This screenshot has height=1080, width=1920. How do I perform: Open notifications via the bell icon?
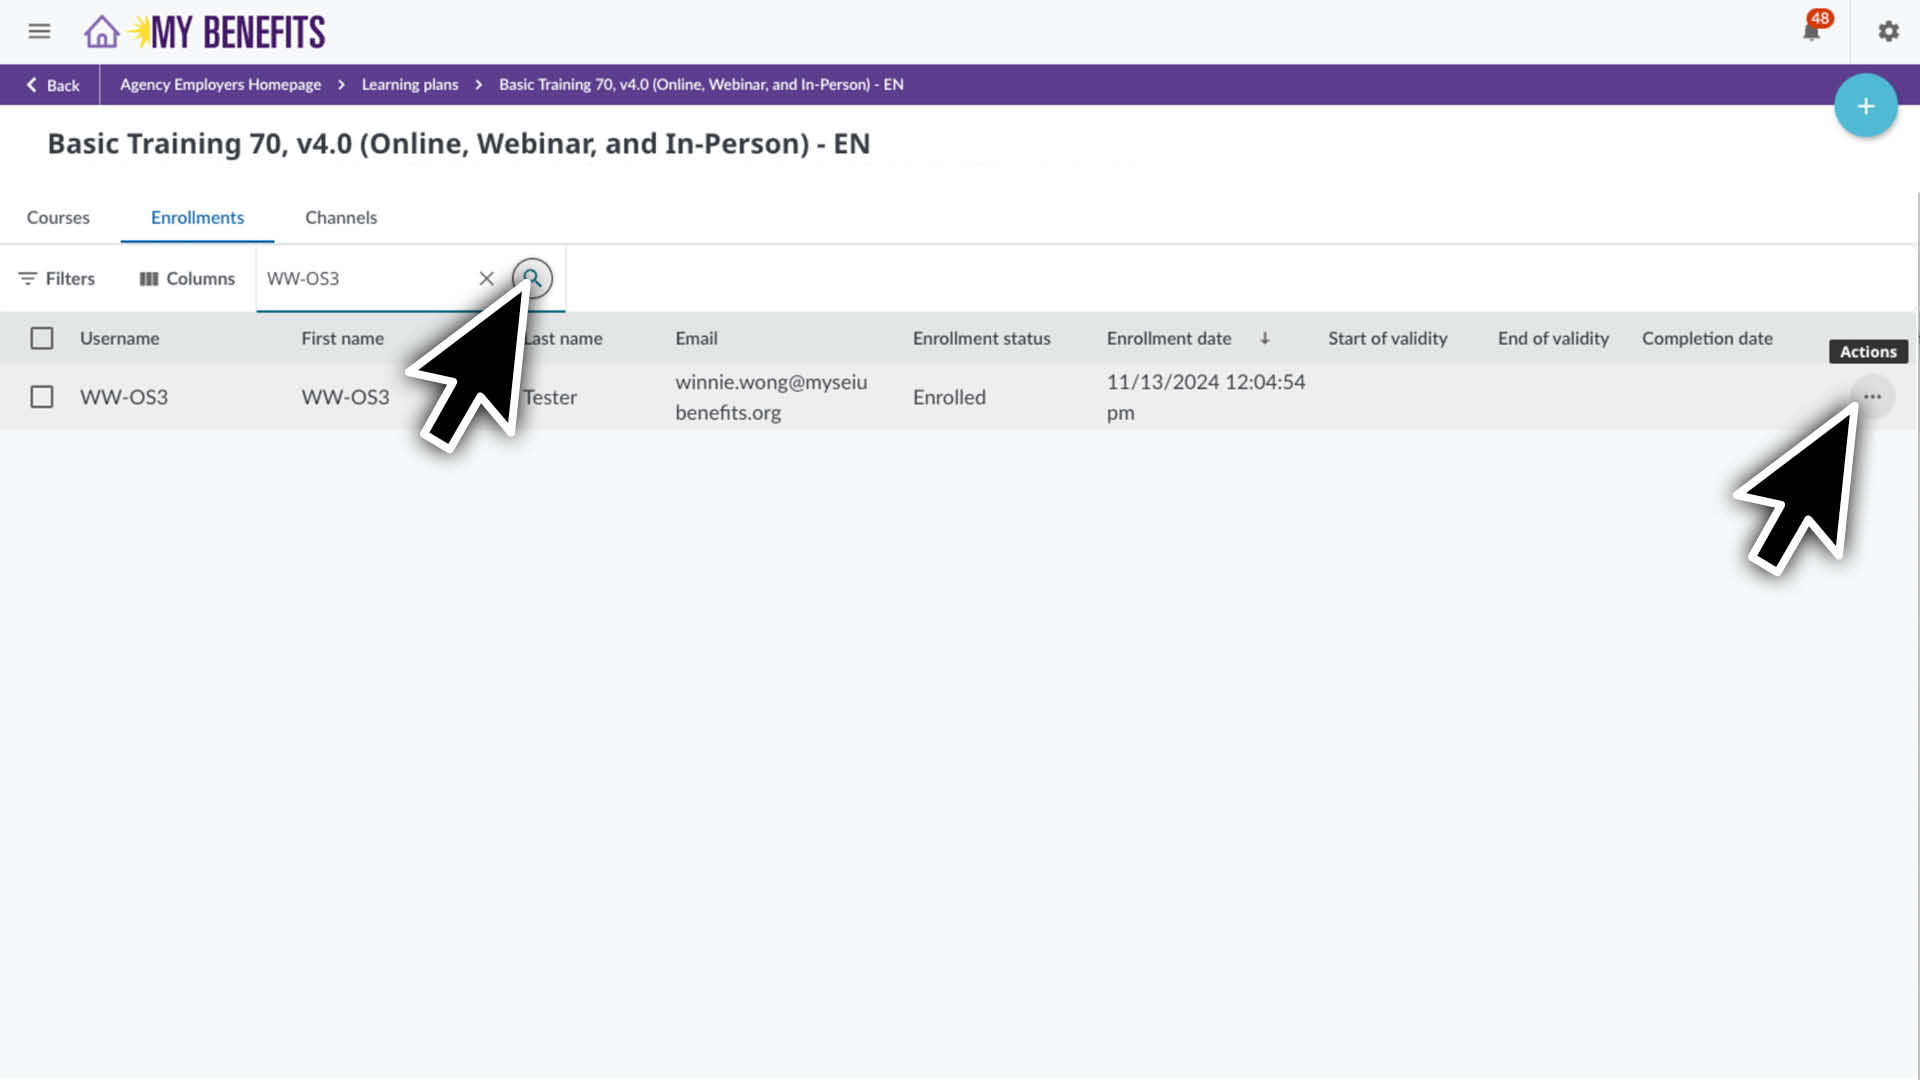point(1811,31)
